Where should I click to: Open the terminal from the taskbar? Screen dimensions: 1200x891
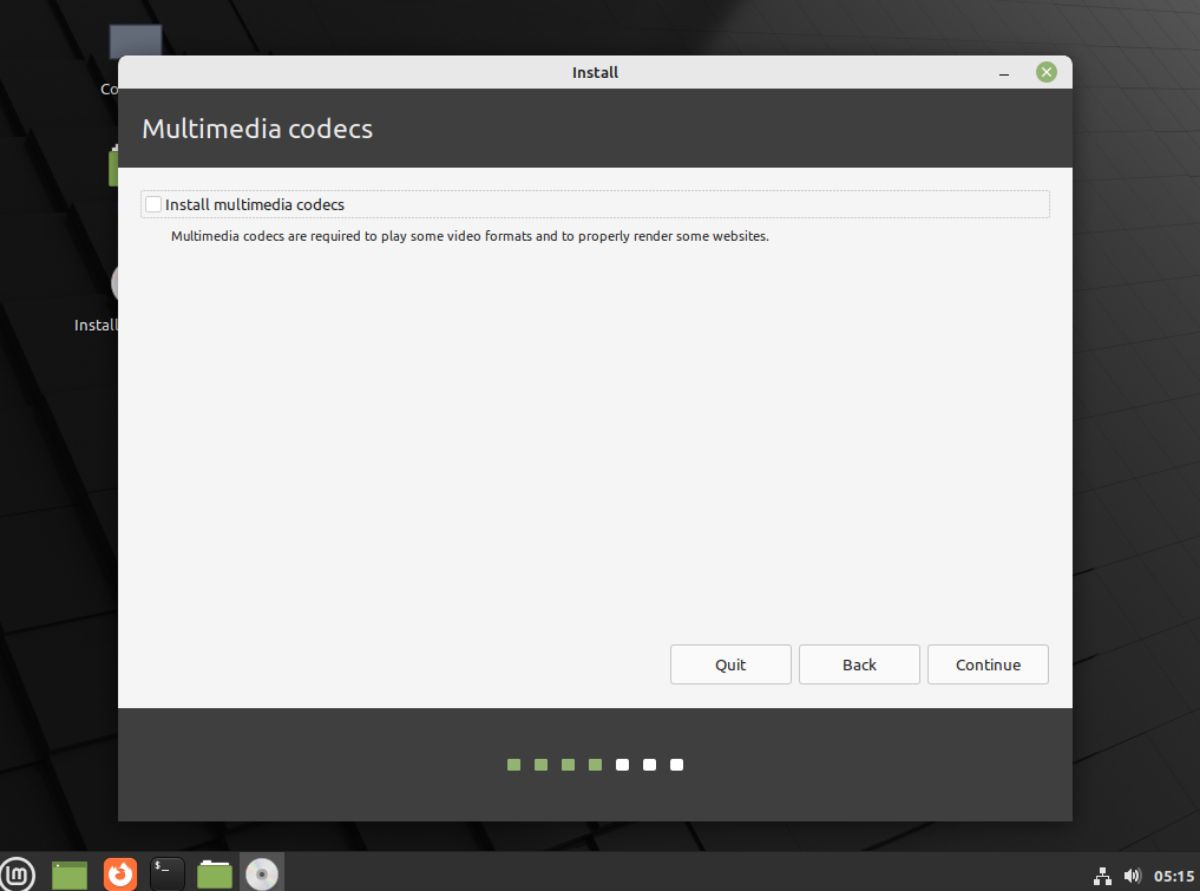166,872
